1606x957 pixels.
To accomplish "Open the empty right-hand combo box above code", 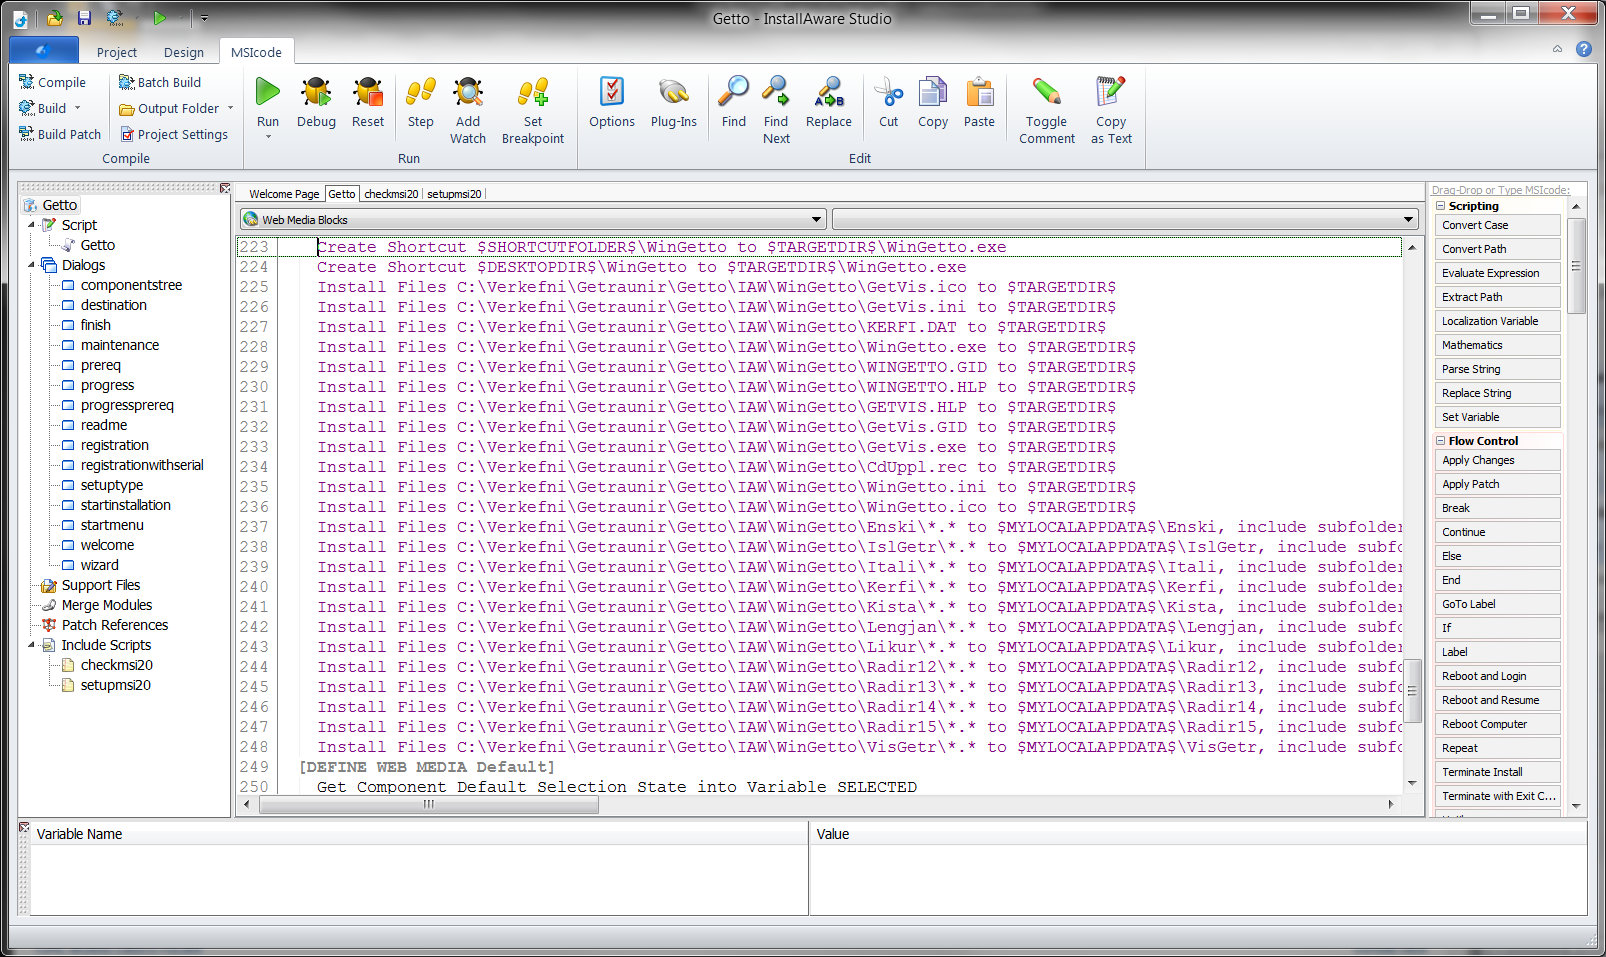I will [1125, 219].
